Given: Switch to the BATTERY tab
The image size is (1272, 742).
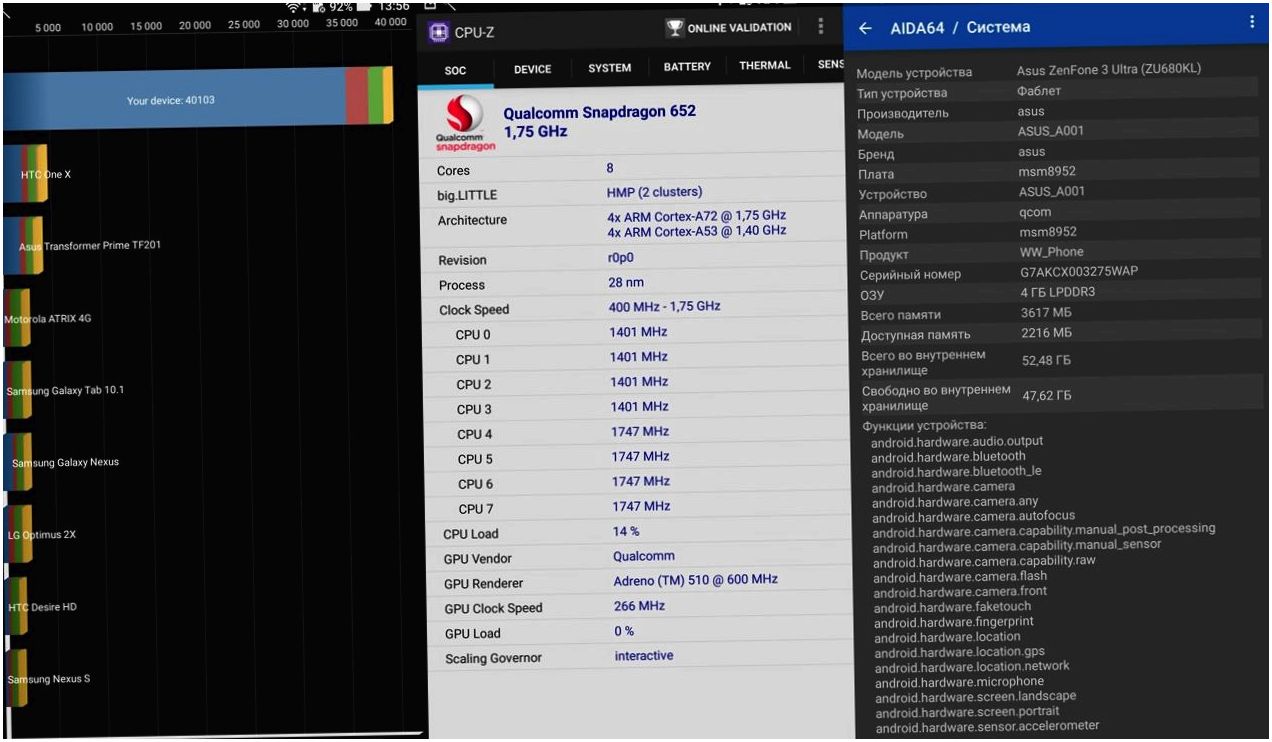Looking at the screenshot, I should pyautogui.click(x=687, y=67).
